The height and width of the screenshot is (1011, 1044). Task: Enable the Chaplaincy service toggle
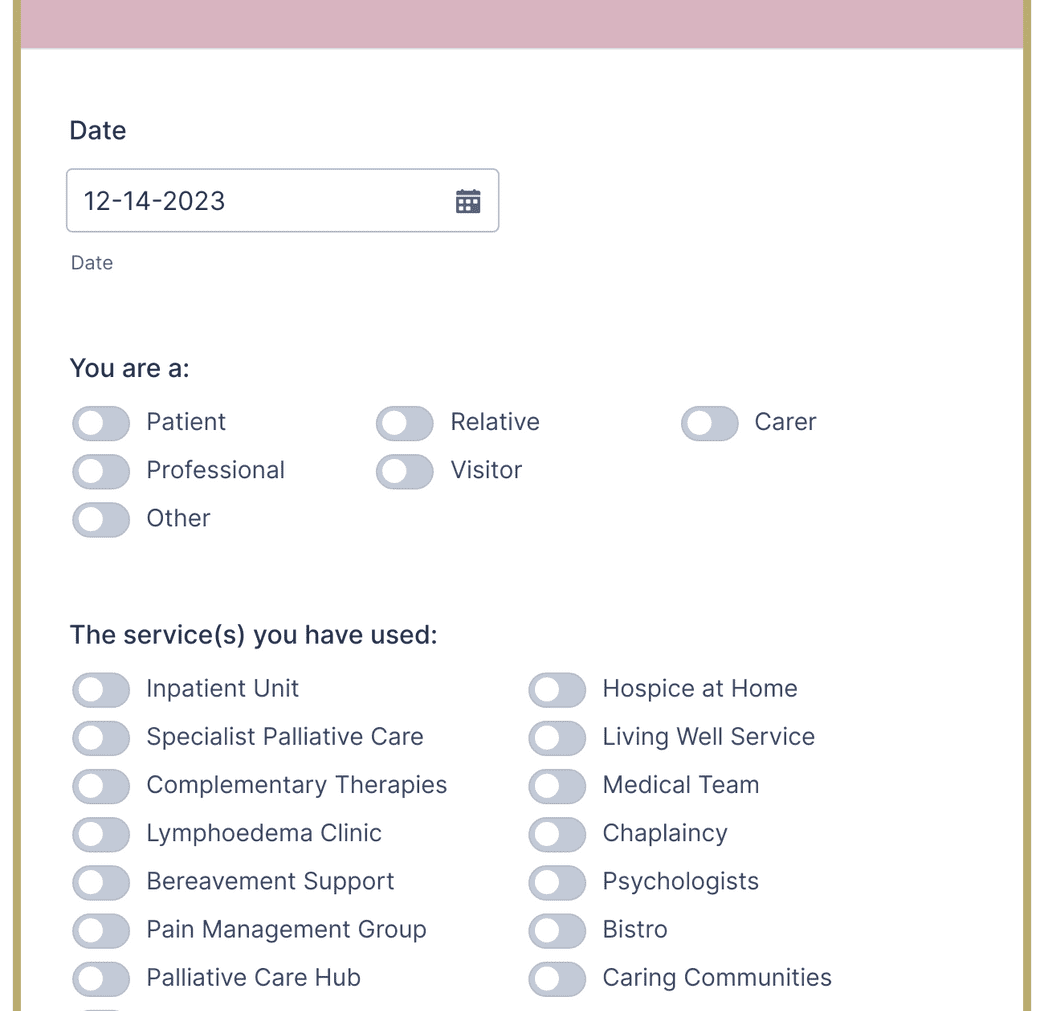point(557,834)
